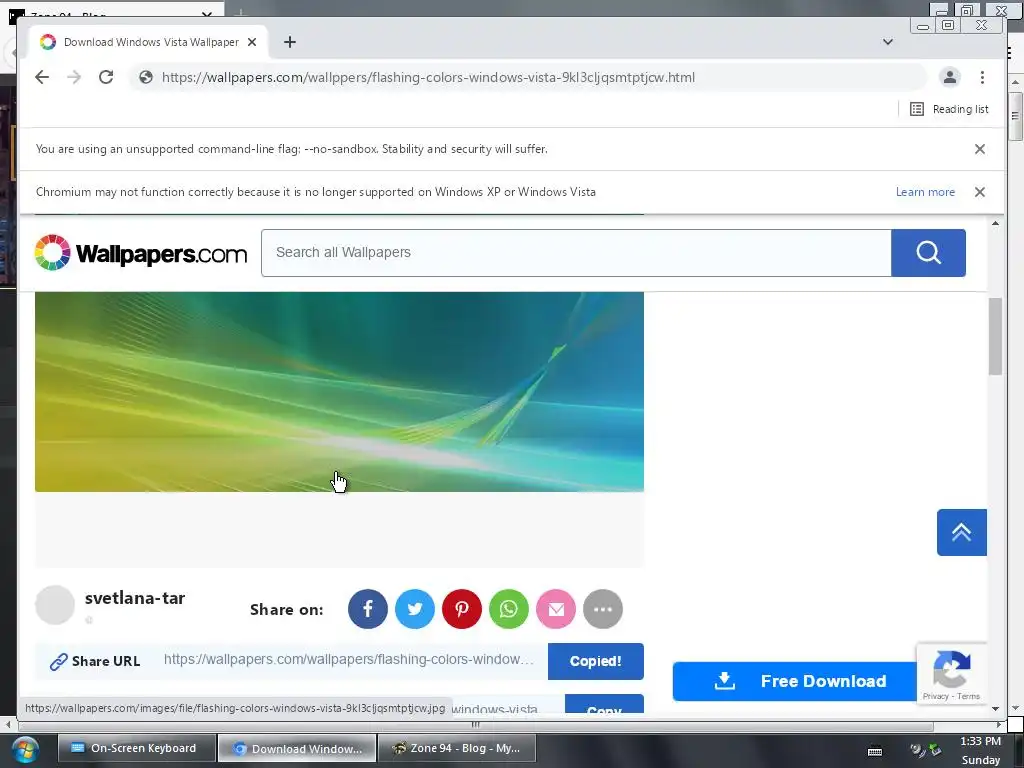Screen dimensions: 1024x768
Task: Open the Chromium three-dot menu
Action: coord(982,77)
